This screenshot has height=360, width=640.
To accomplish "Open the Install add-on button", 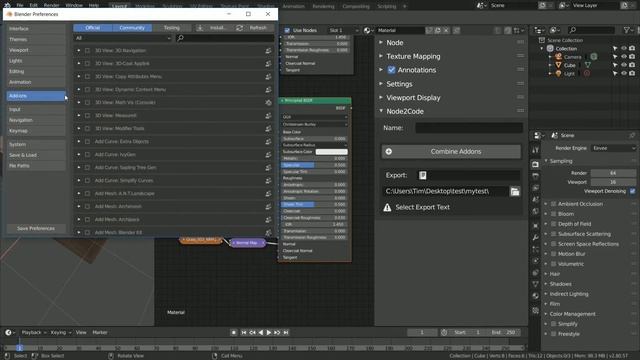I will click(x=212, y=28).
